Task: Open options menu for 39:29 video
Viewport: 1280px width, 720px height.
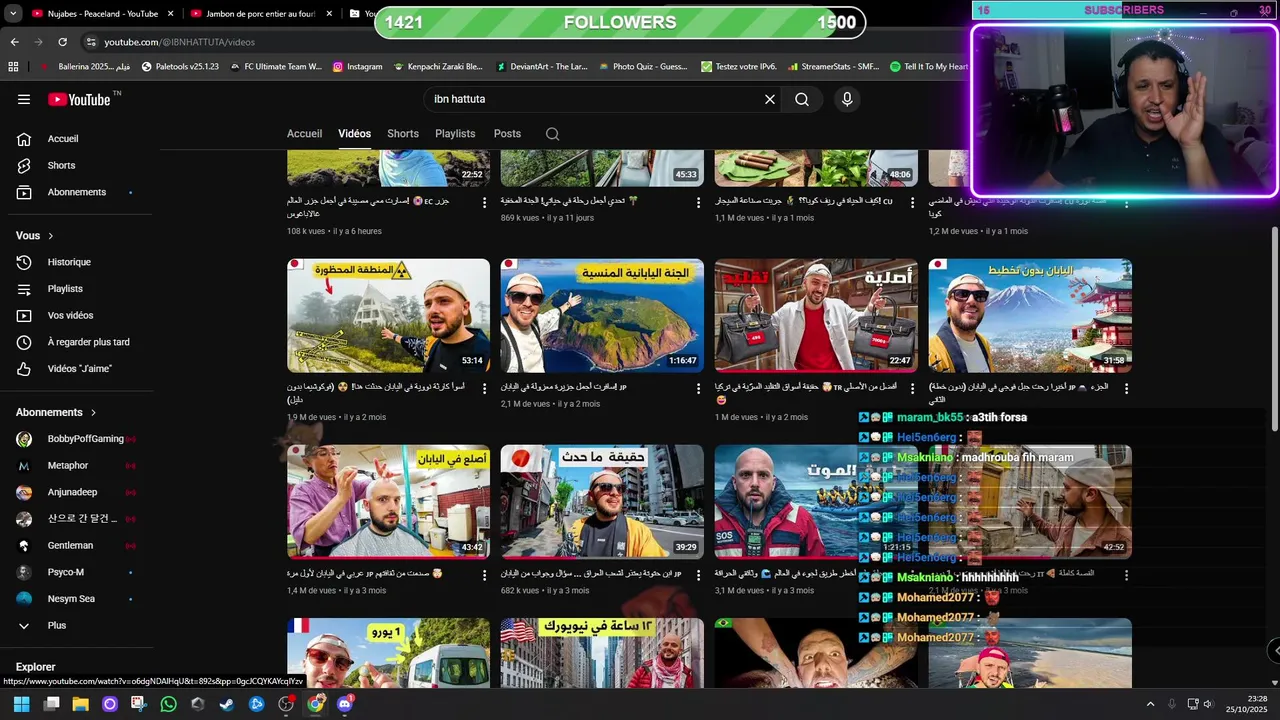Action: 699,576
